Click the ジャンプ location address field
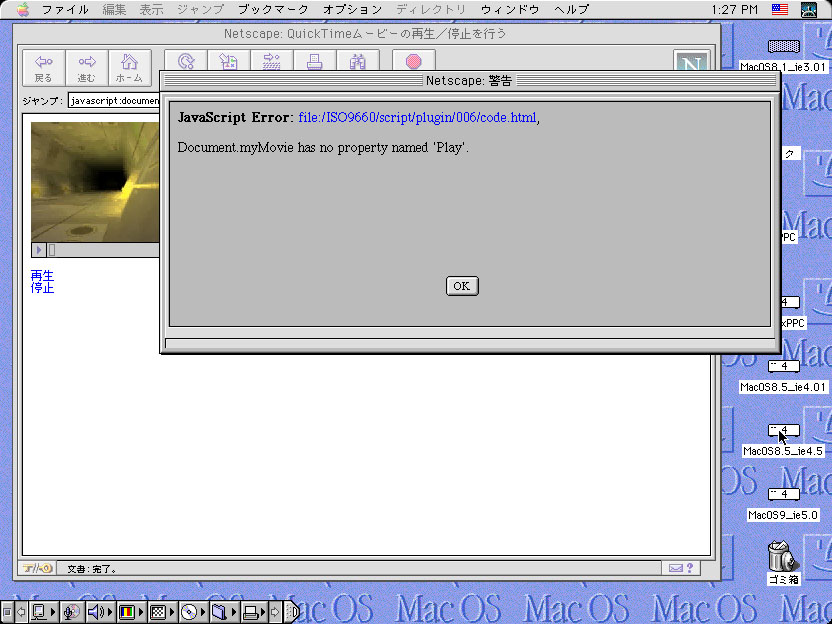The width and height of the screenshot is (832, 624). click(x=114, y=101)
